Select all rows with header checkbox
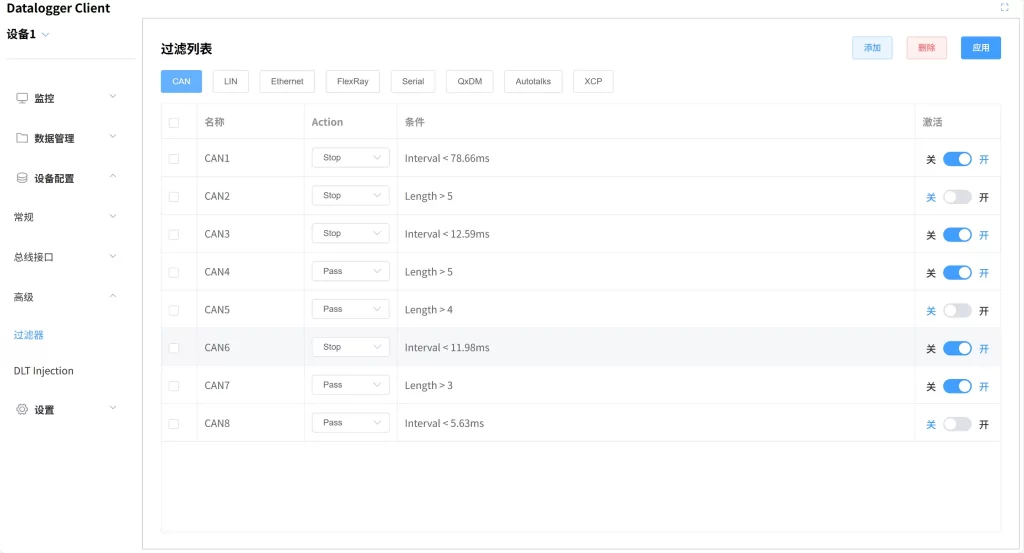This screenshot has height=553, width=1024. coord(174,122)
